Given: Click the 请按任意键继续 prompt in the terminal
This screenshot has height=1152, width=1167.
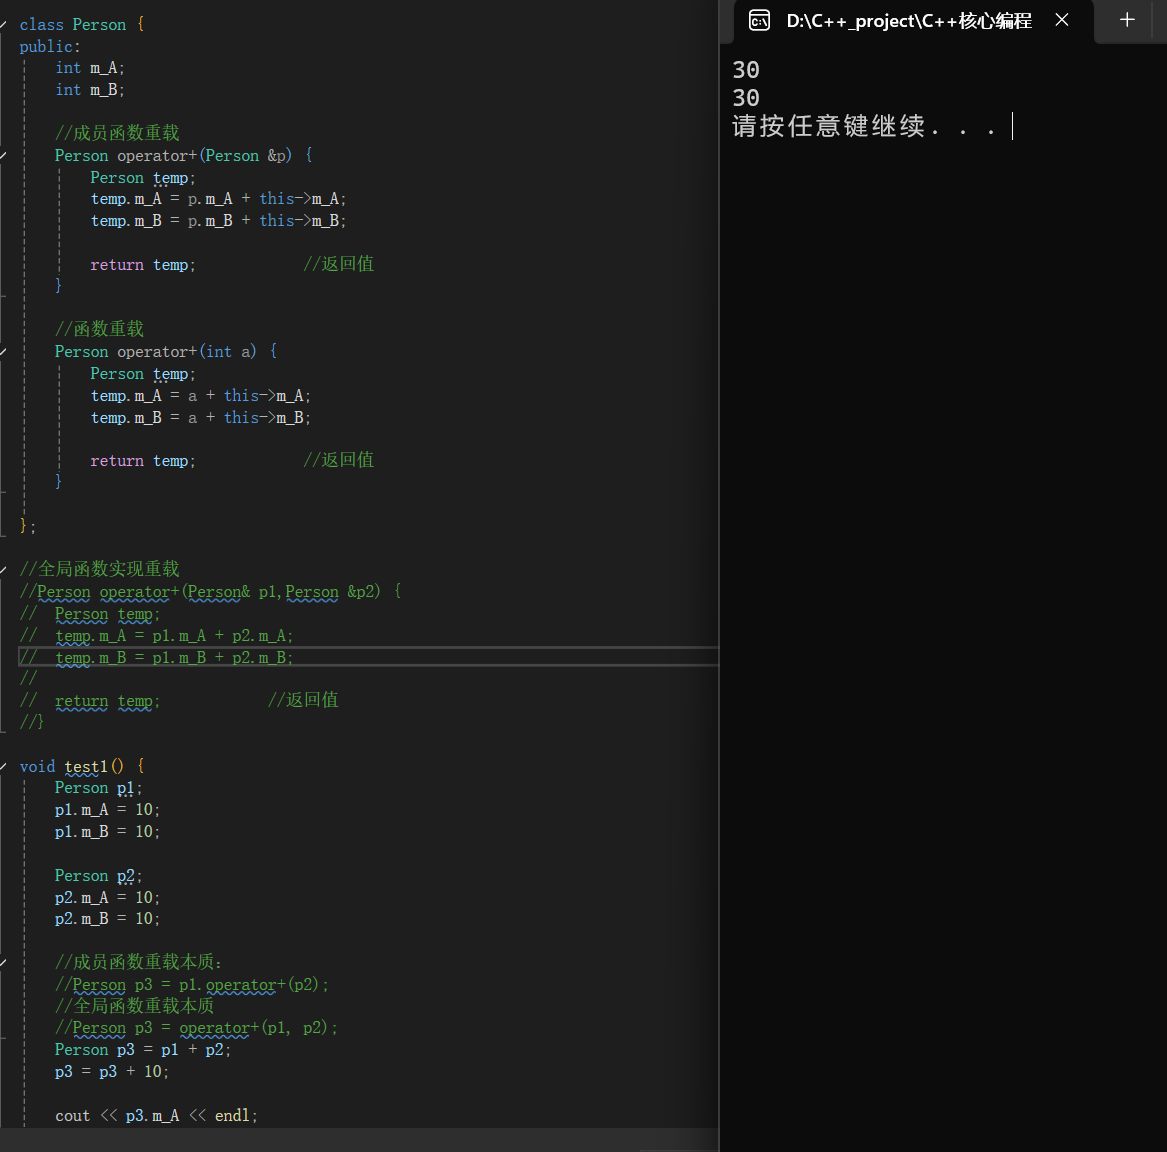Looking at the screenshot, I should (x=864, y=126).
